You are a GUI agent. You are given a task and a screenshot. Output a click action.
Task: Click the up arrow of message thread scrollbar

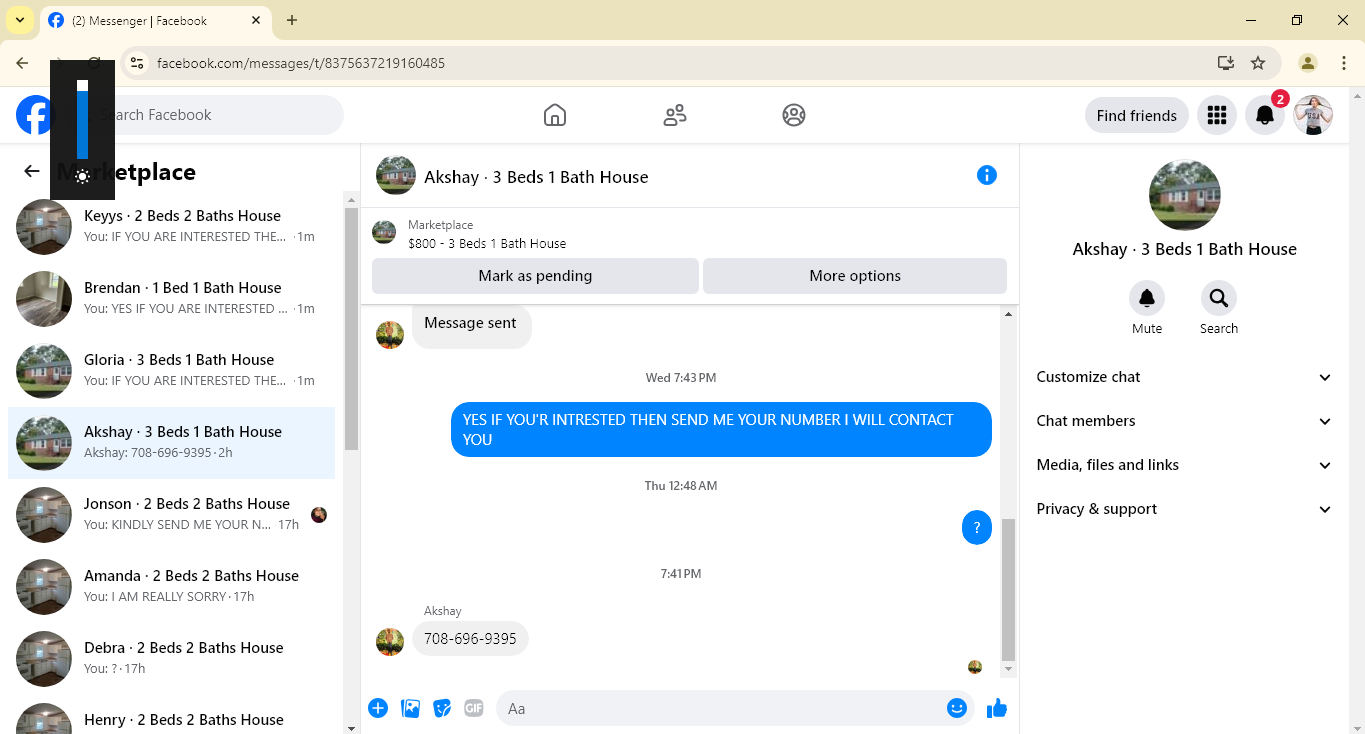pyautogui.click(x=1008, y=314)
